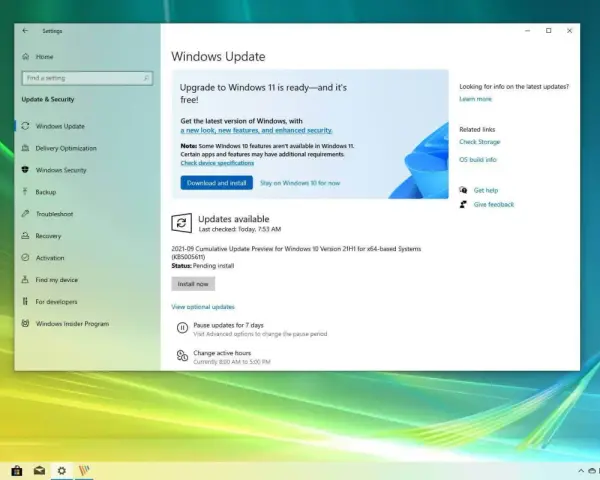Click Learn more link

point(475,99)
